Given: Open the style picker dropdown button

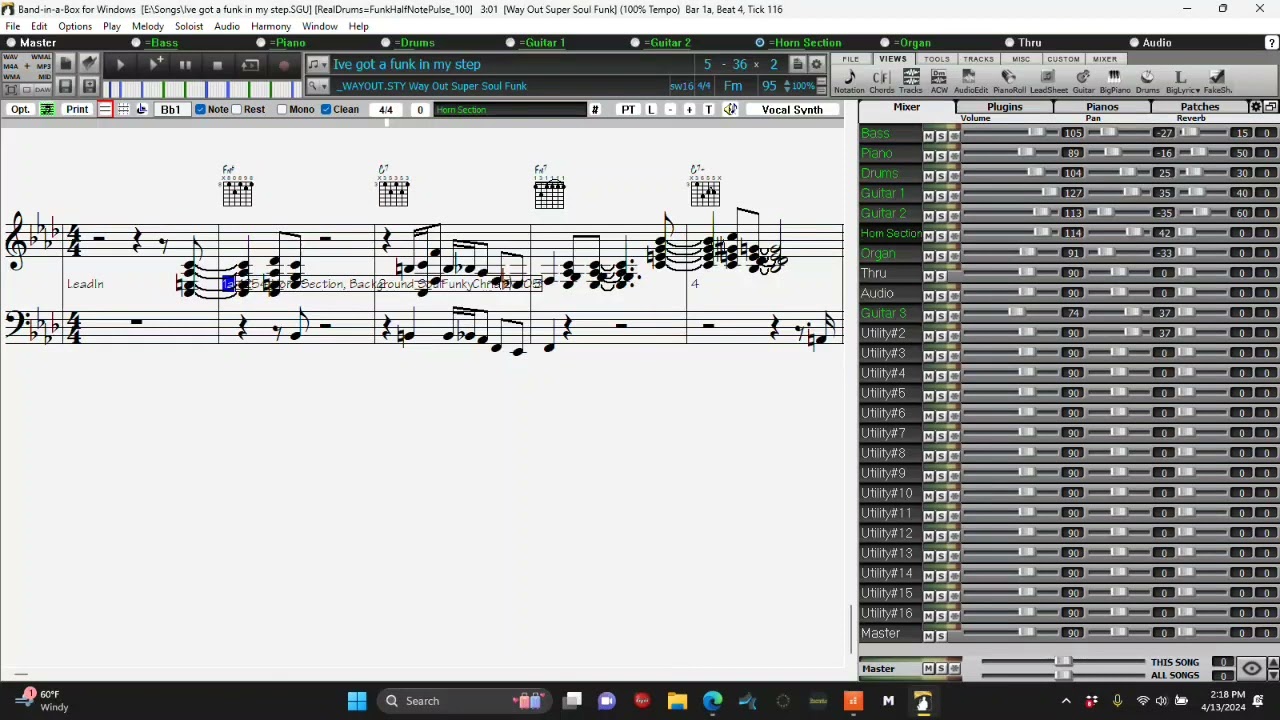Looking at the screenshot, I should click(316, 86).
